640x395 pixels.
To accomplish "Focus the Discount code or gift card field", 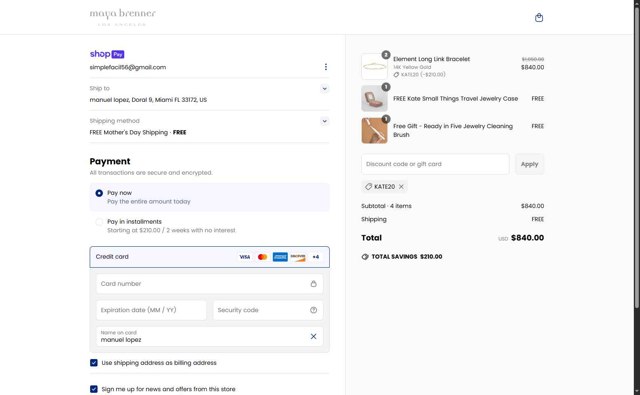I will pyautogui.click(x=435, y=164).
